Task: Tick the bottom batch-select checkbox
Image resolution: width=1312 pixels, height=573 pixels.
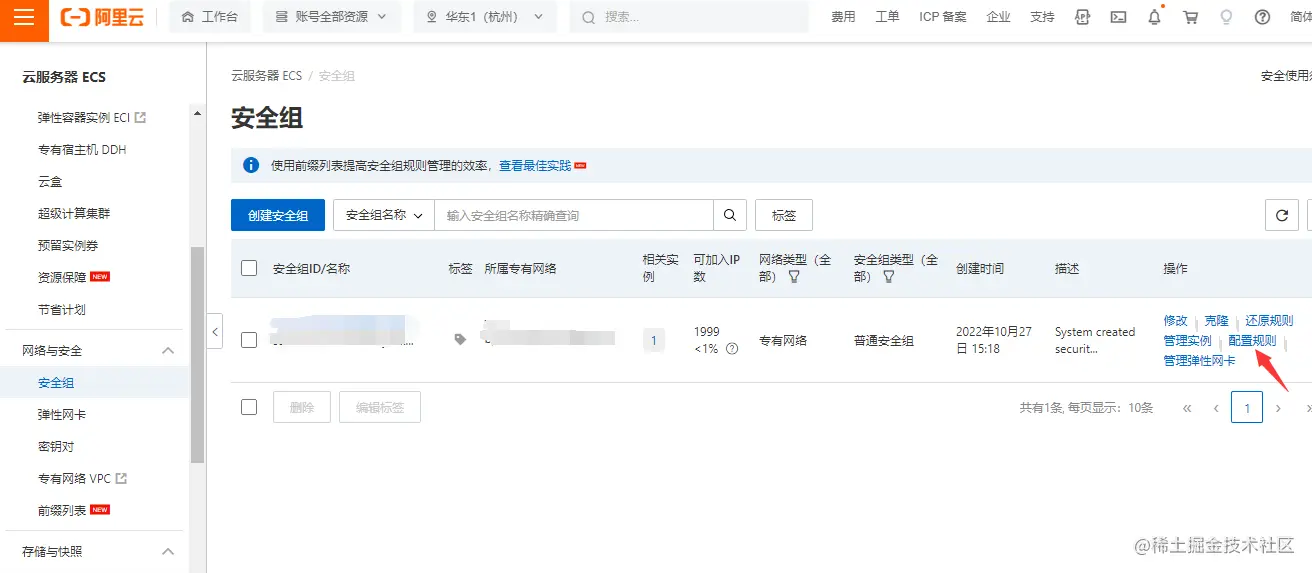Action: point(249,407)
